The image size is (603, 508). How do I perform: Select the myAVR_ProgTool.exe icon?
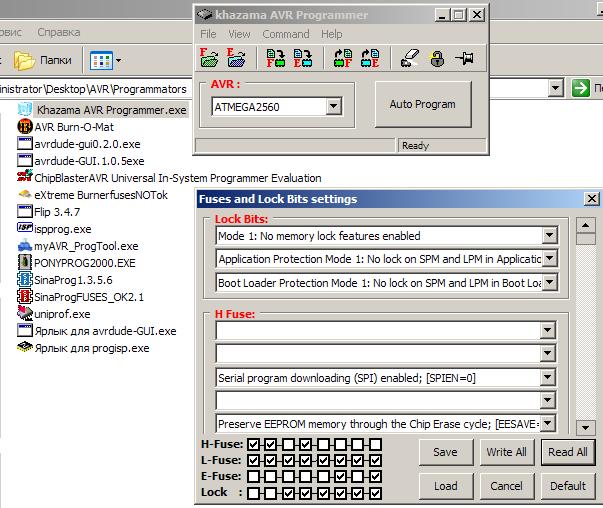[25, 245]
